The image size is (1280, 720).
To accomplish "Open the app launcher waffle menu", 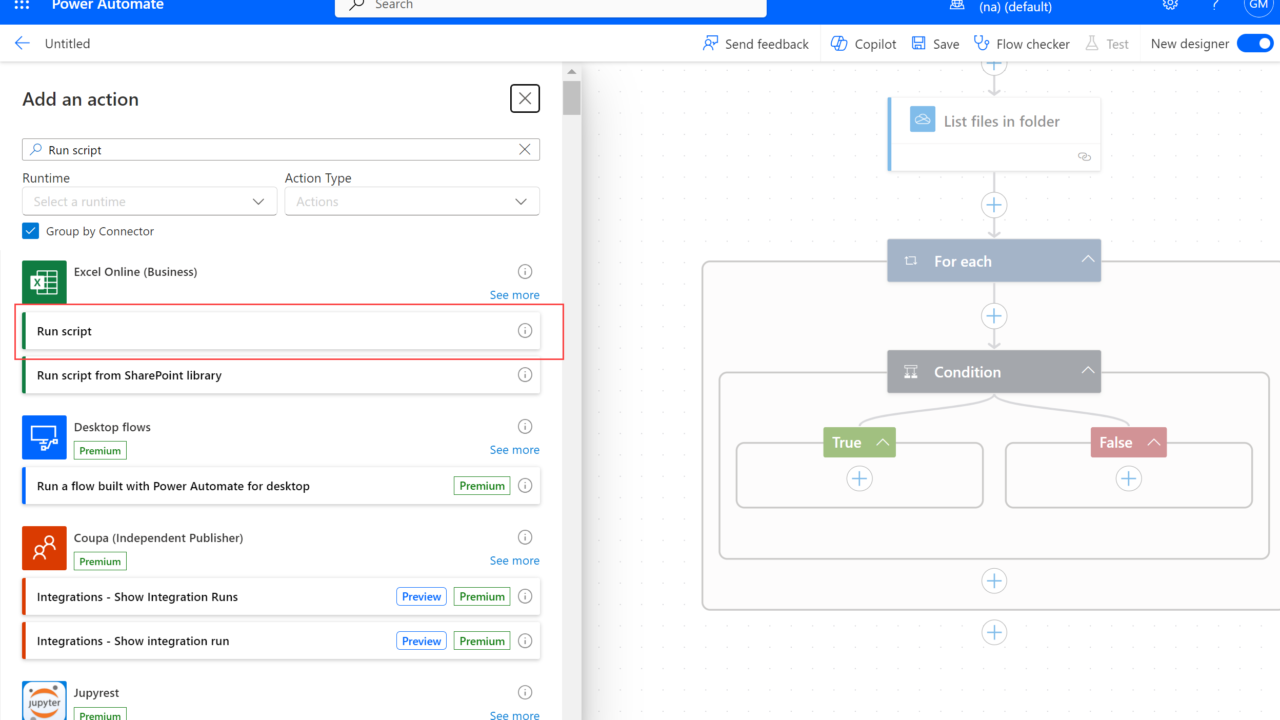I will [x=22, y=5].
